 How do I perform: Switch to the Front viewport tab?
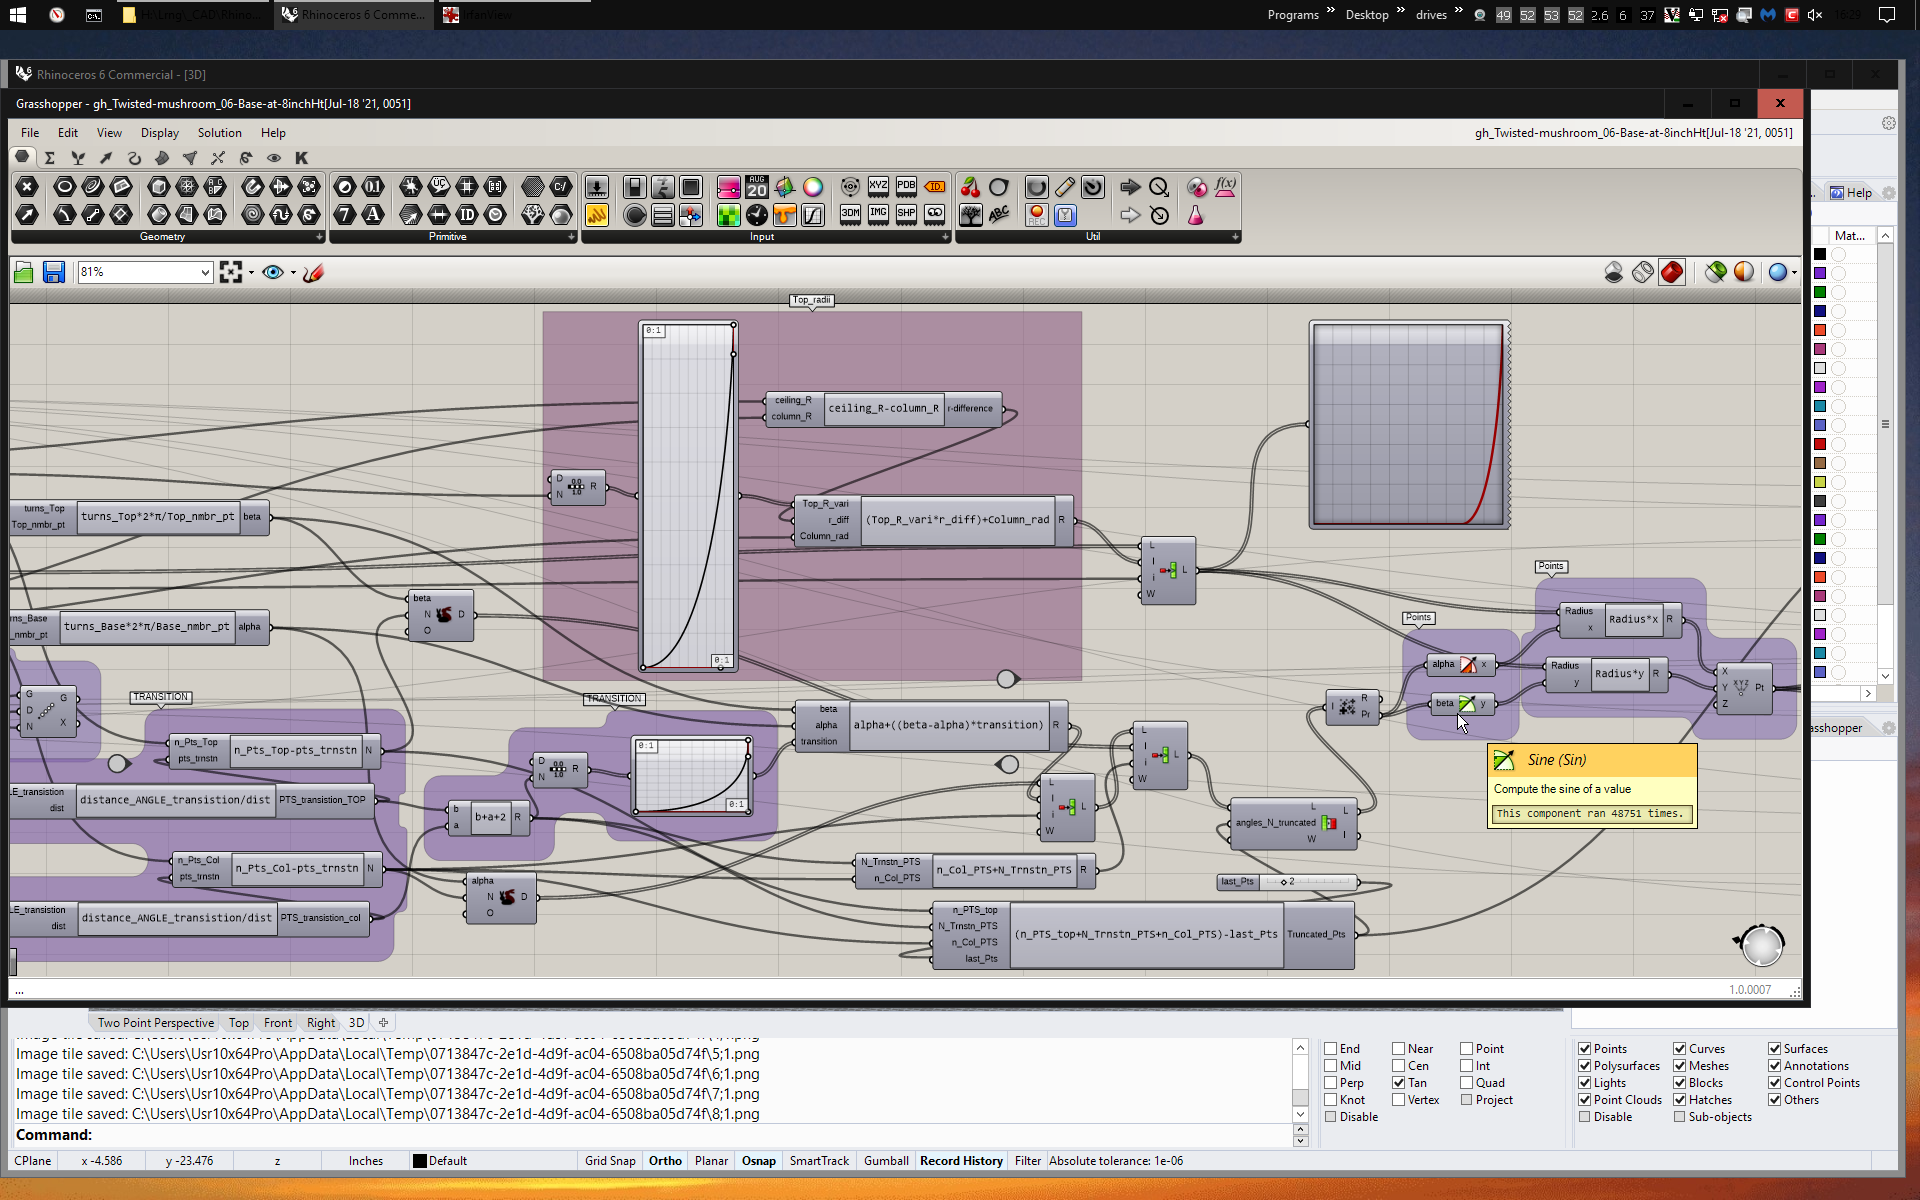click(x=278, y=1023)
